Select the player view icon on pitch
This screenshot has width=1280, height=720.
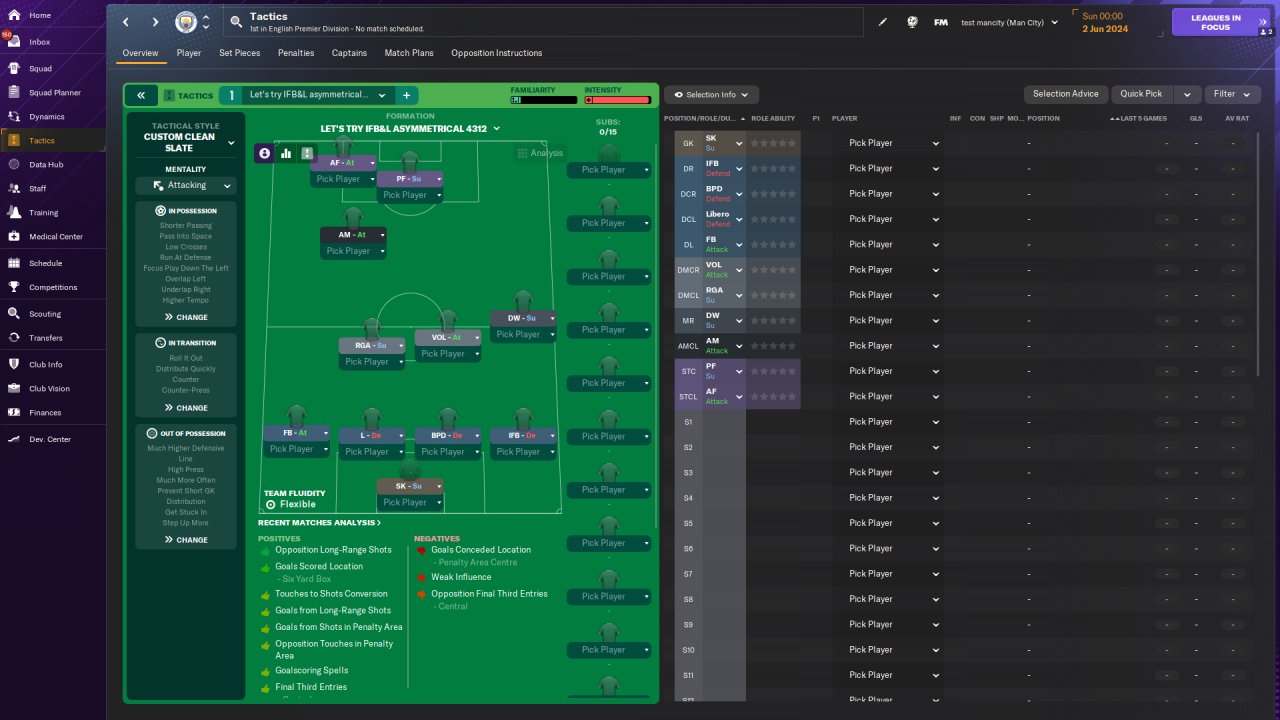click(264, 153)
